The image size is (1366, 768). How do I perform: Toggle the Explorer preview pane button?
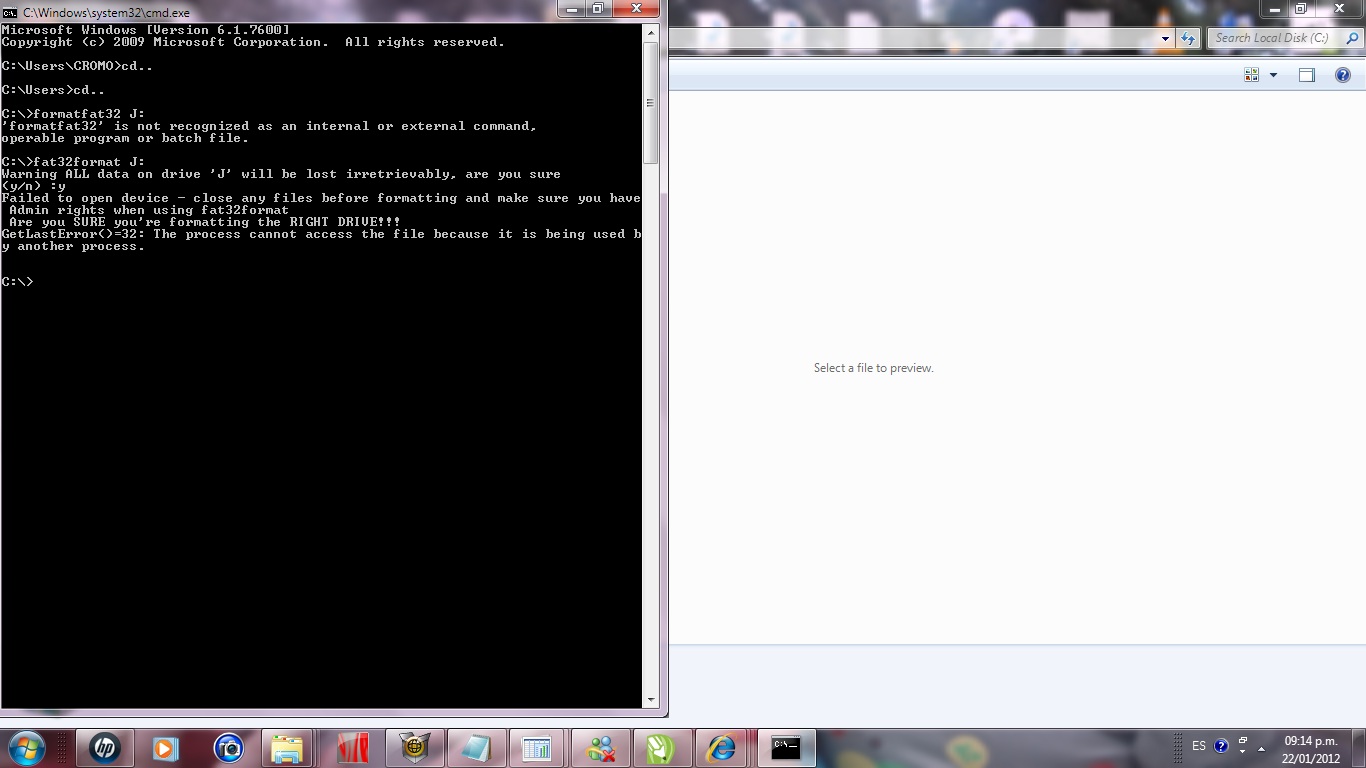coord(1306,75)
